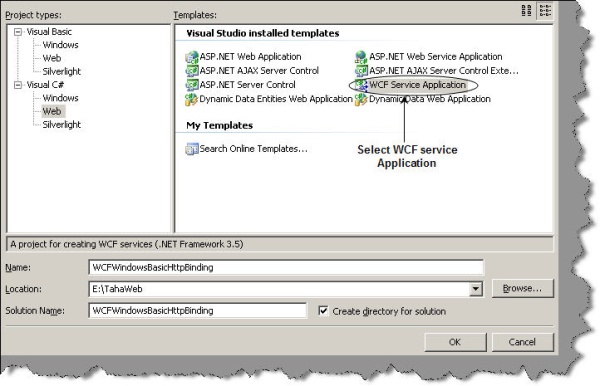Focus the Solution Name input field
Screen dimensions: 600x386
click(x=197, y=310)
